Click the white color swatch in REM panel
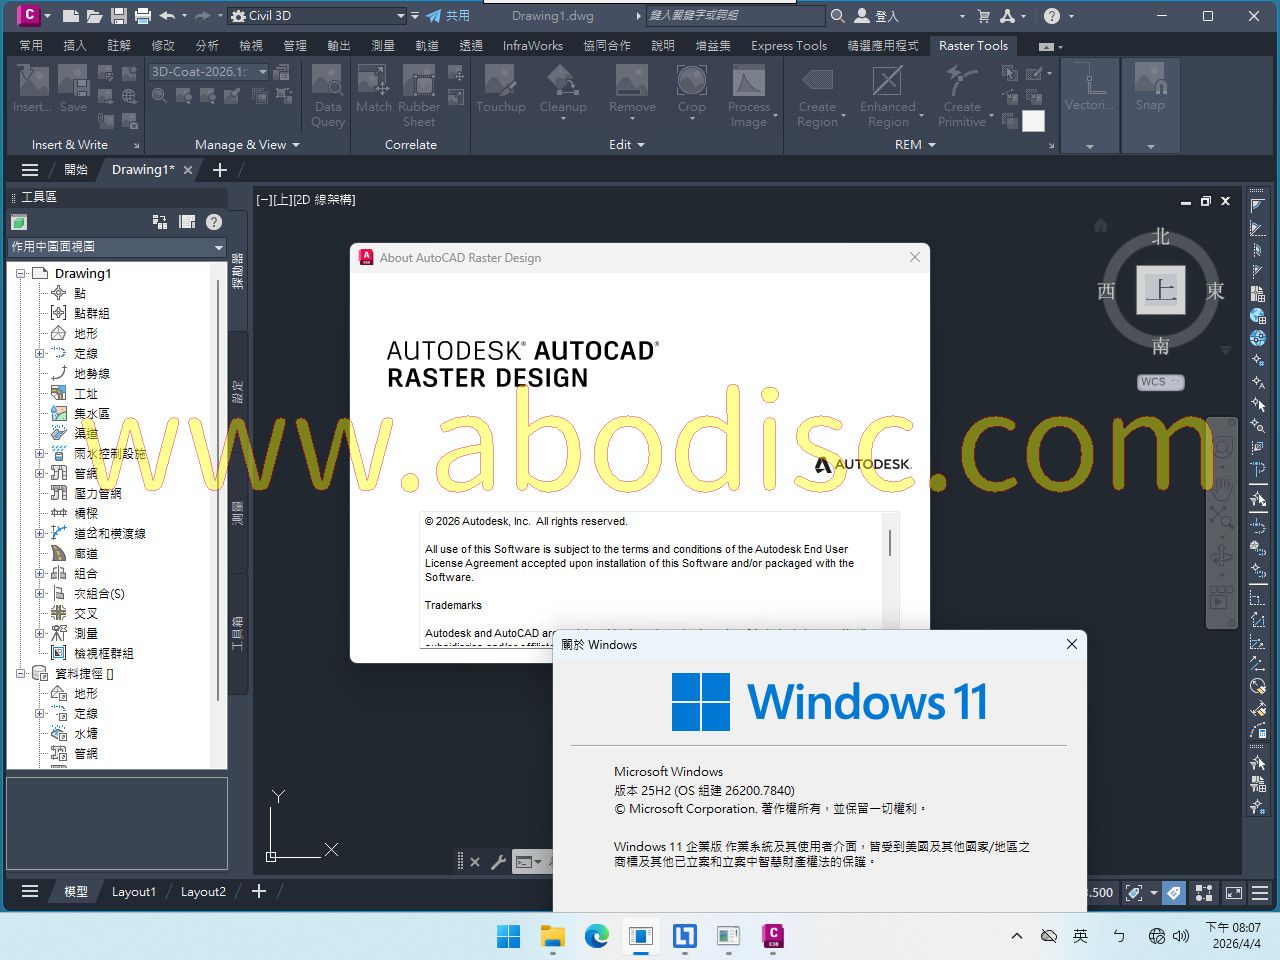The image size is (1280, 960). click(1034, 121)
